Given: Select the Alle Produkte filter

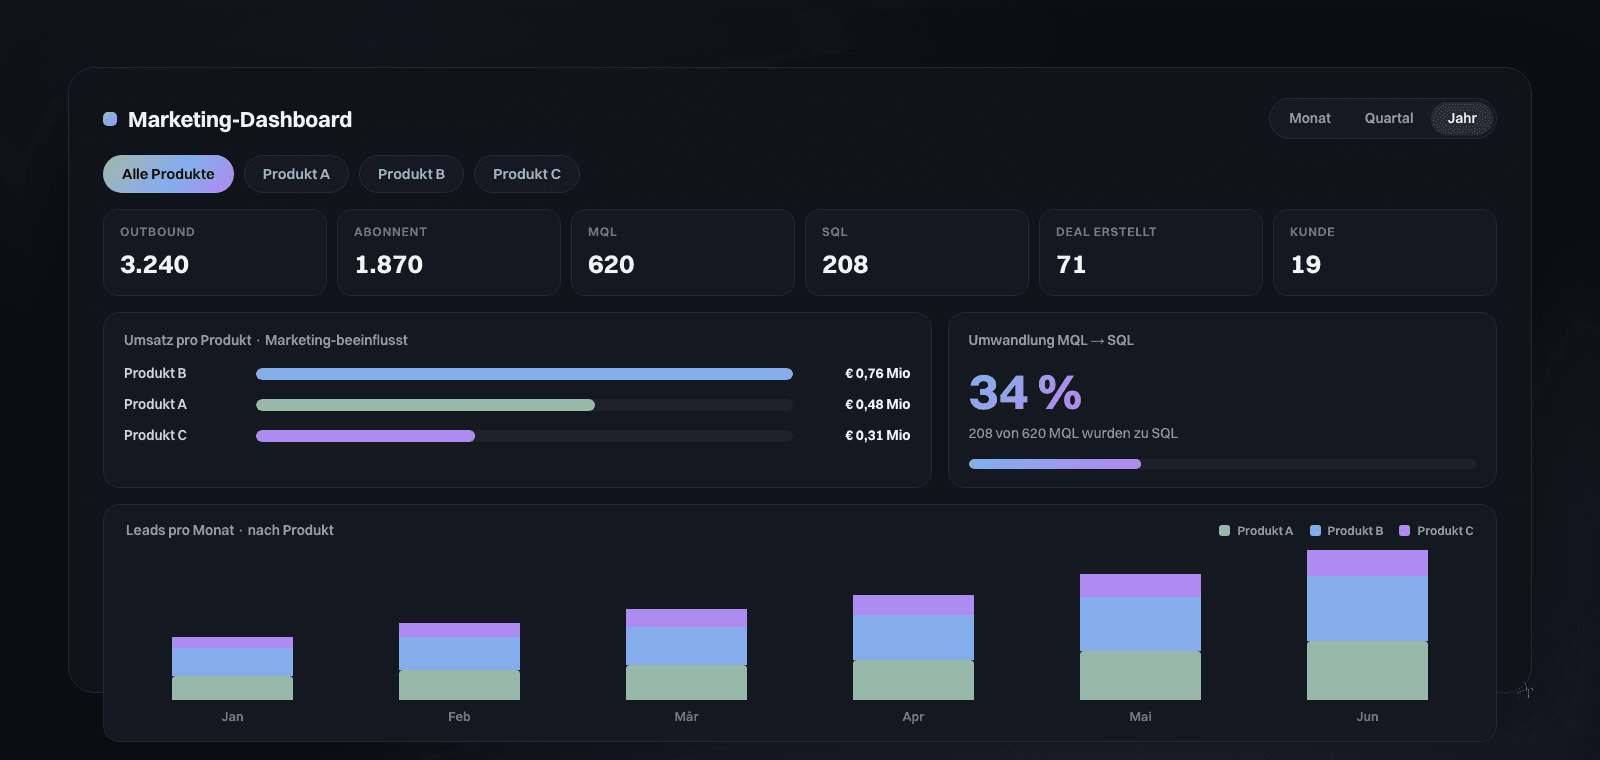Looking at the screenshot, I should [168, 174].
